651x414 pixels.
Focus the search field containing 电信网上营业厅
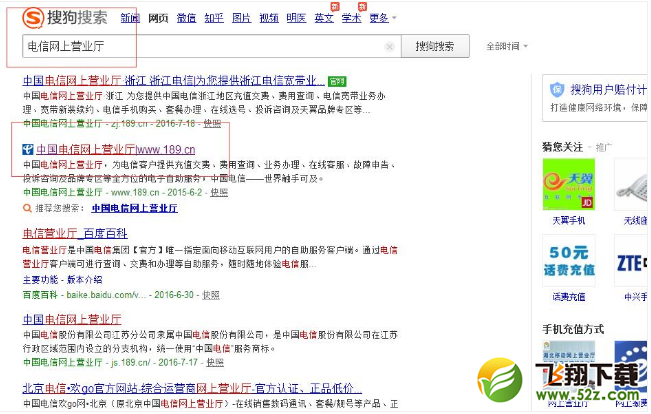(212, 46)
